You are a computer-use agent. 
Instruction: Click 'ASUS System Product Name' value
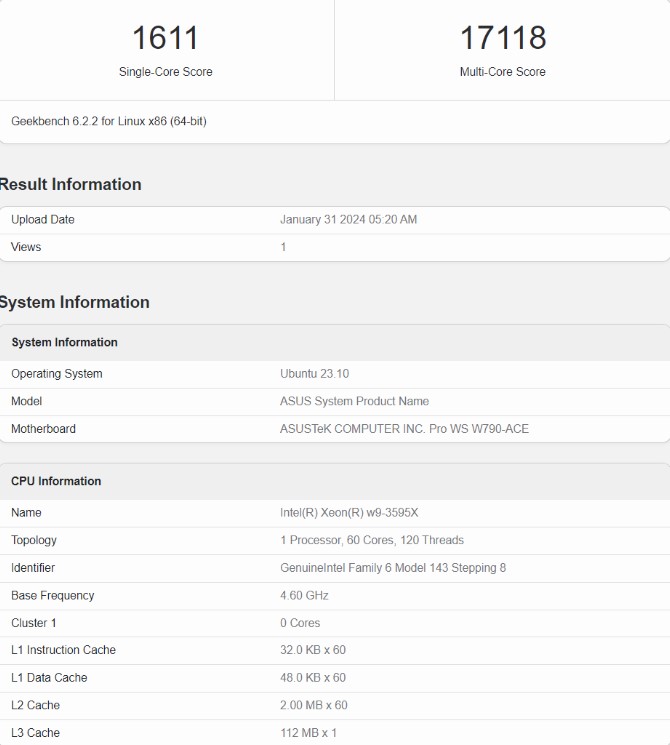(x=354, y=401)
